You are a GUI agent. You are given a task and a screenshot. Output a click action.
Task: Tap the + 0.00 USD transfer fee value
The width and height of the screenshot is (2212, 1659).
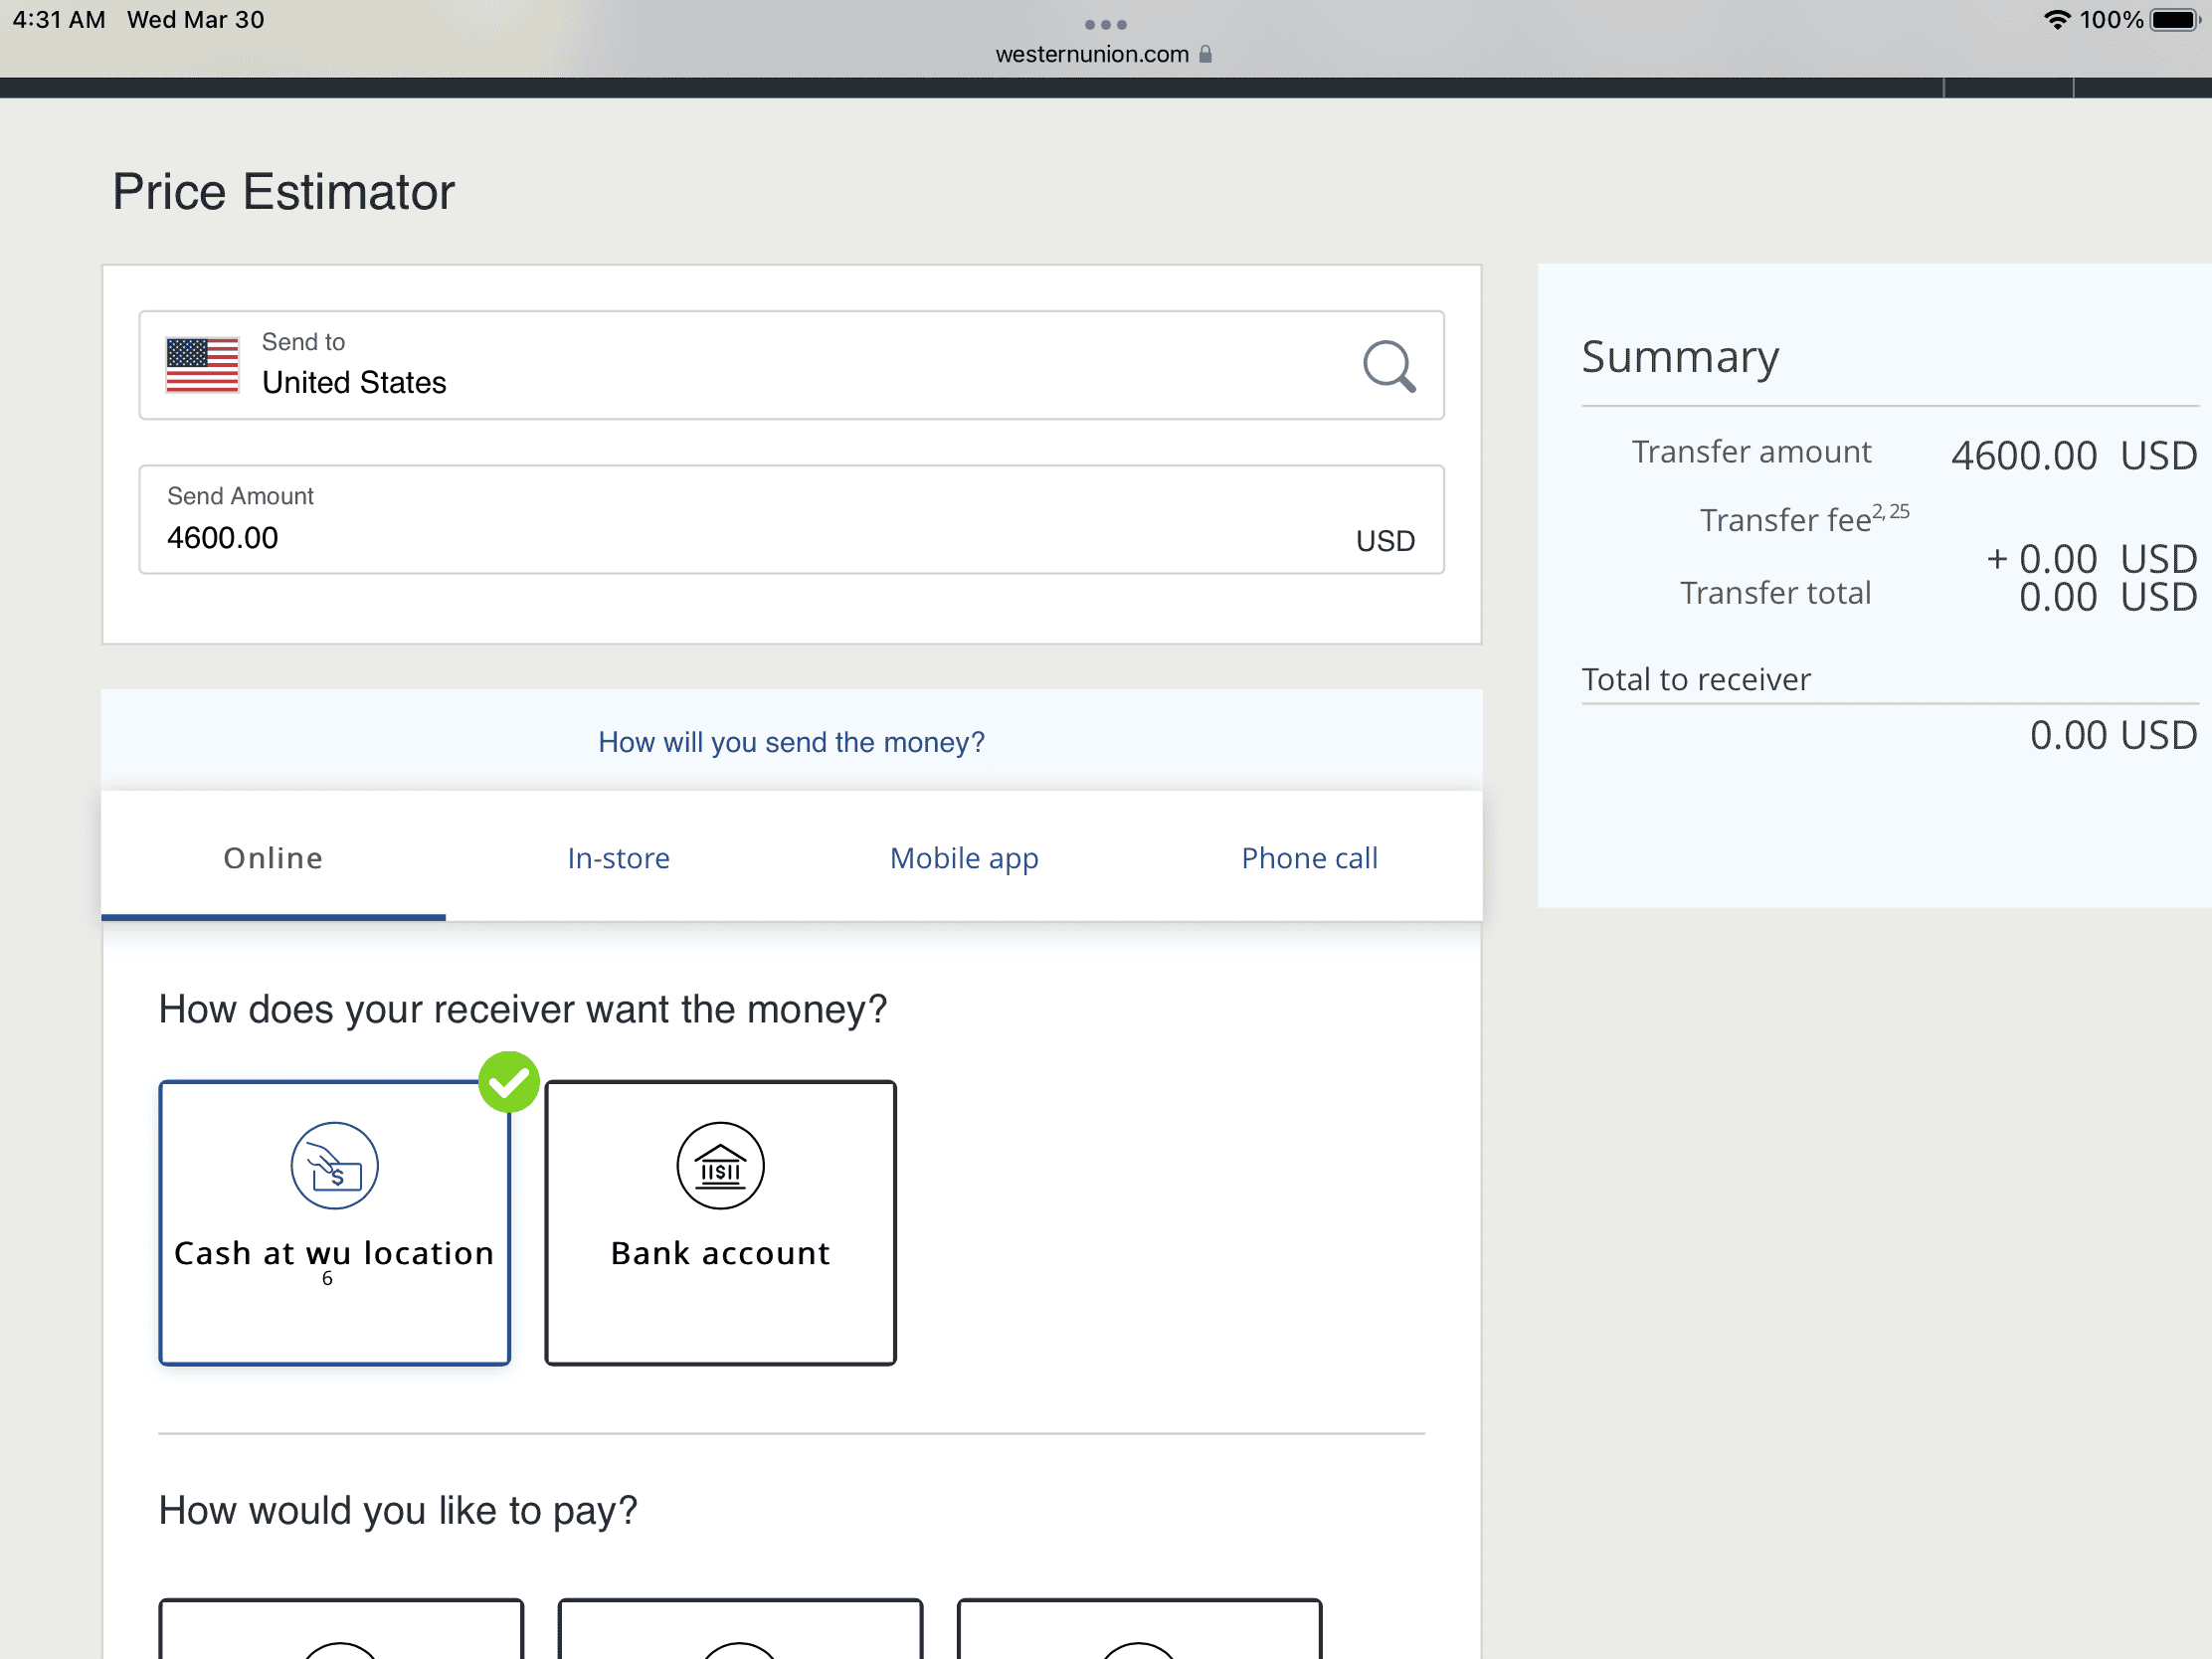(2091, 559)
